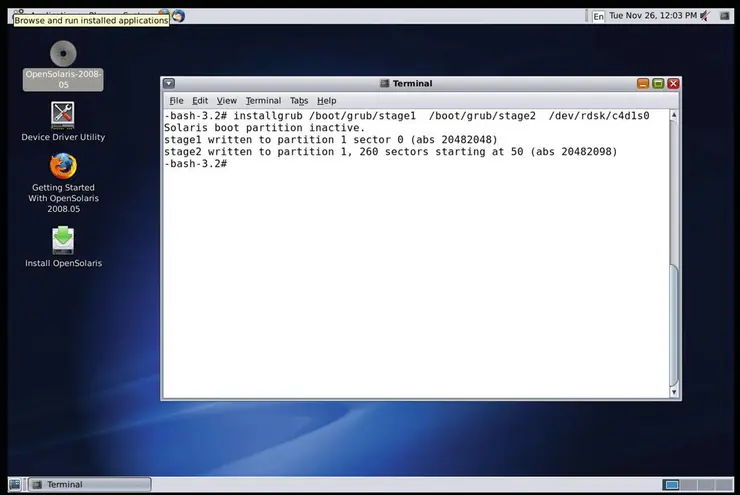
Task: Switch to the first workspace in switcher
Action: tap(671, 484)
